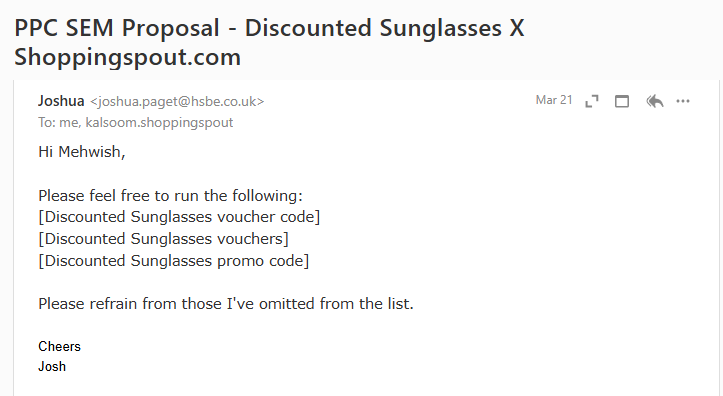Select recipient 'me' in the To line

coord(68,123)
